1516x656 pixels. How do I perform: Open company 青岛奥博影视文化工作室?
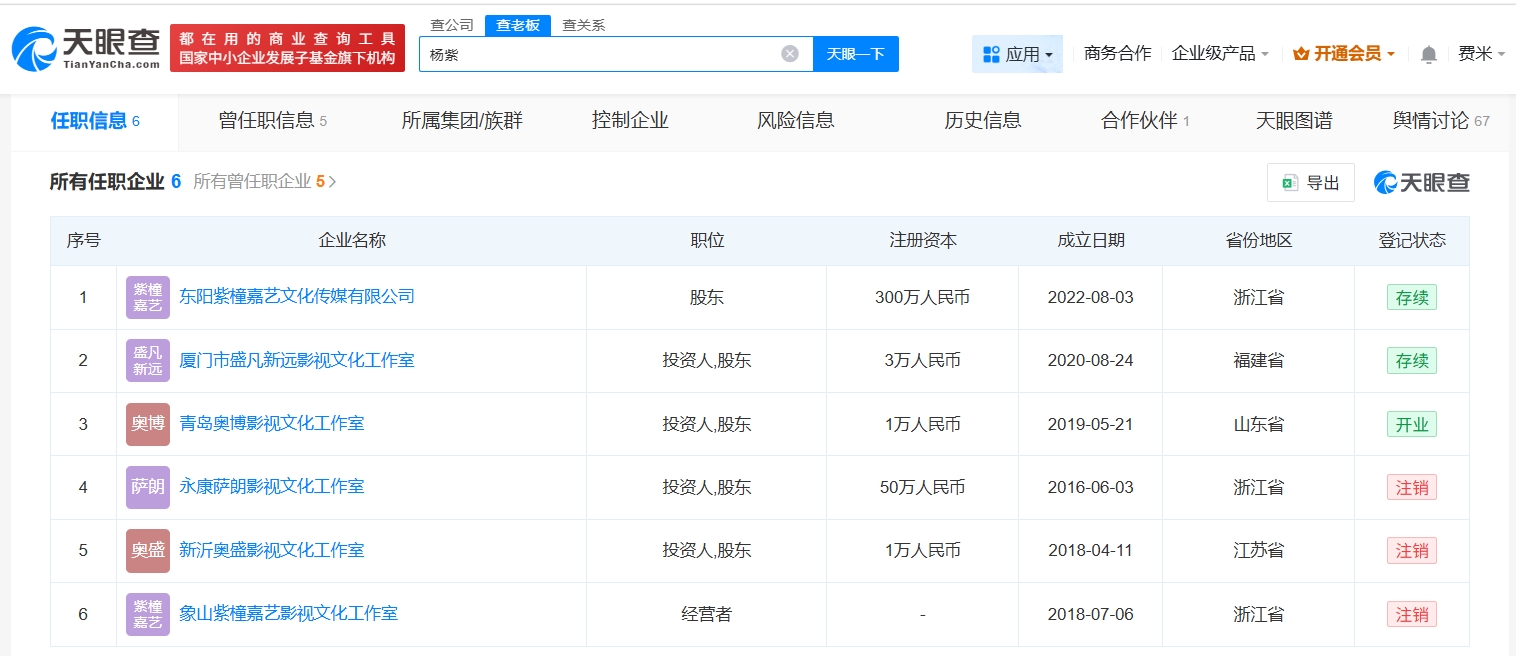[272, 424]
